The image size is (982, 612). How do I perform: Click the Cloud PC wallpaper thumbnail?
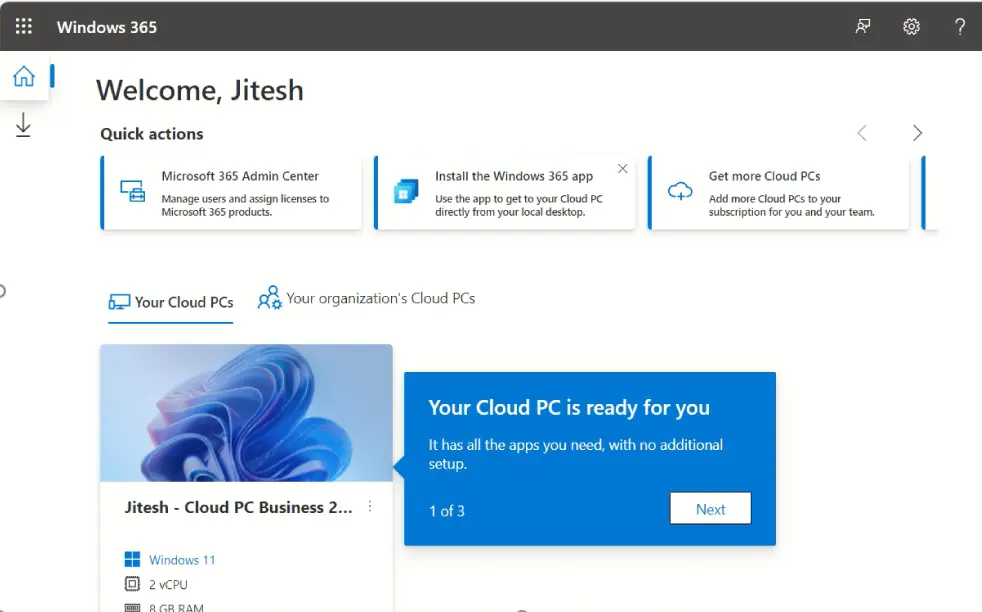click(246, 413)
